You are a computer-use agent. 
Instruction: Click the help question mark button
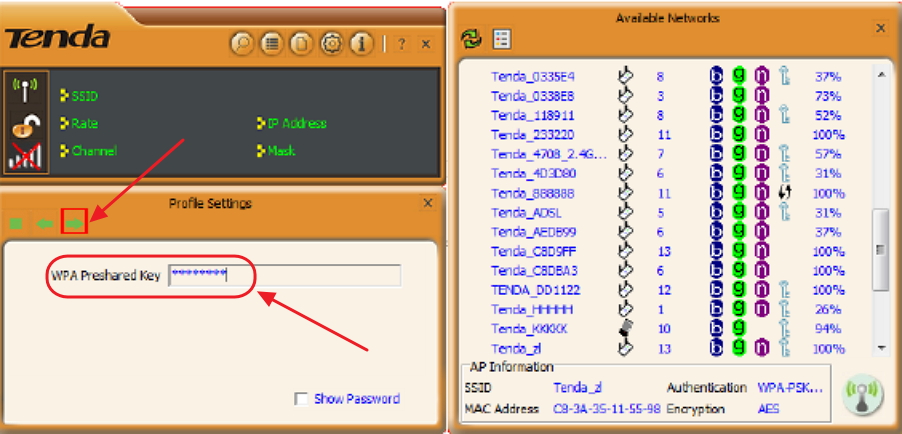click(x=402, y=44)
